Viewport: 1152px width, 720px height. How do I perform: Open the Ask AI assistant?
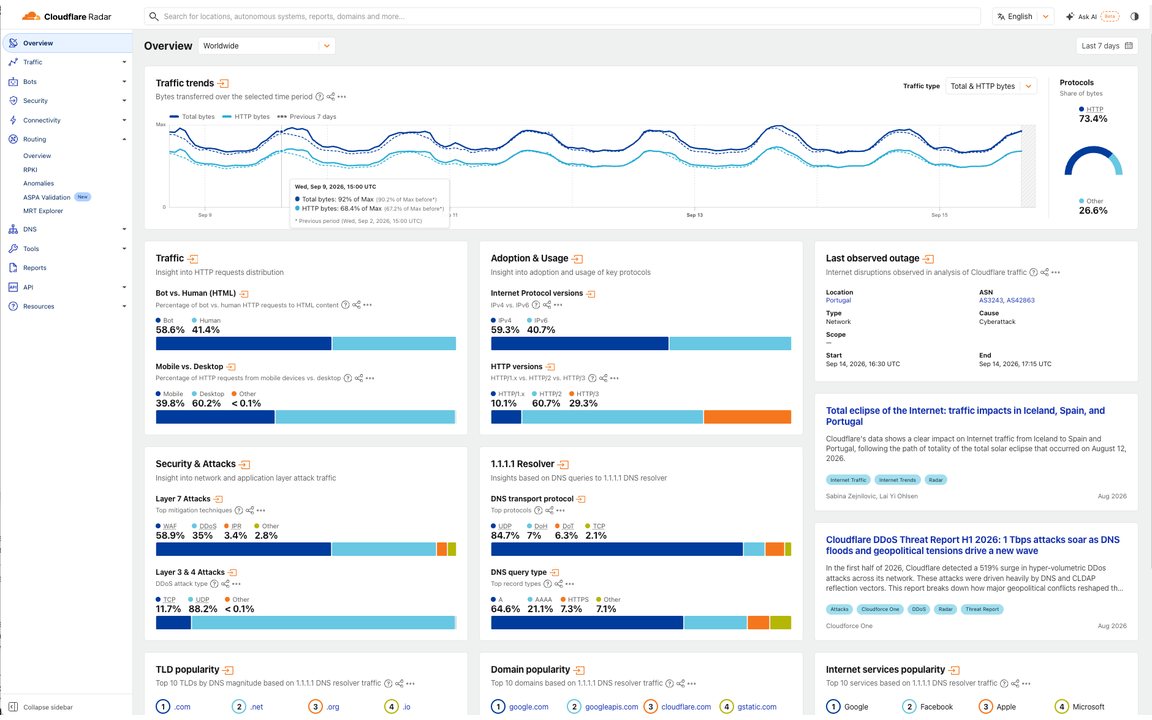tap(1092, 16)
